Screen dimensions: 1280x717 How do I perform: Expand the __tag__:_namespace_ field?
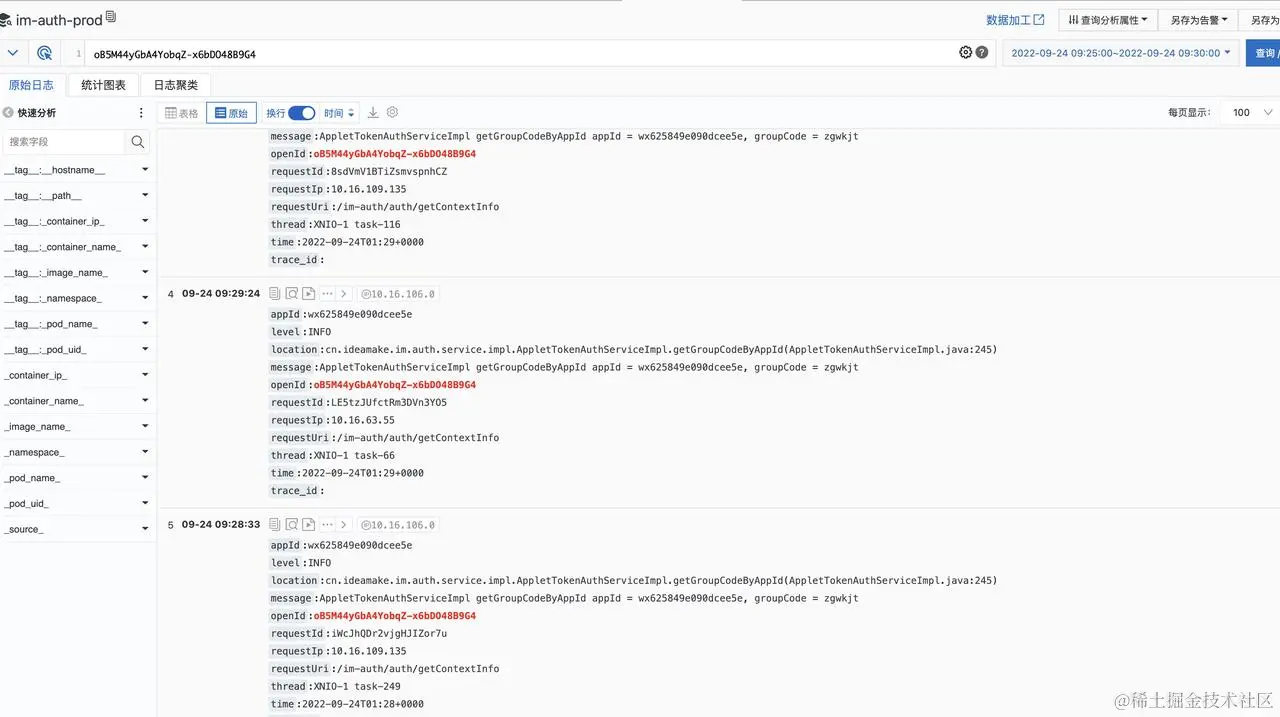(x=145, y=298)
